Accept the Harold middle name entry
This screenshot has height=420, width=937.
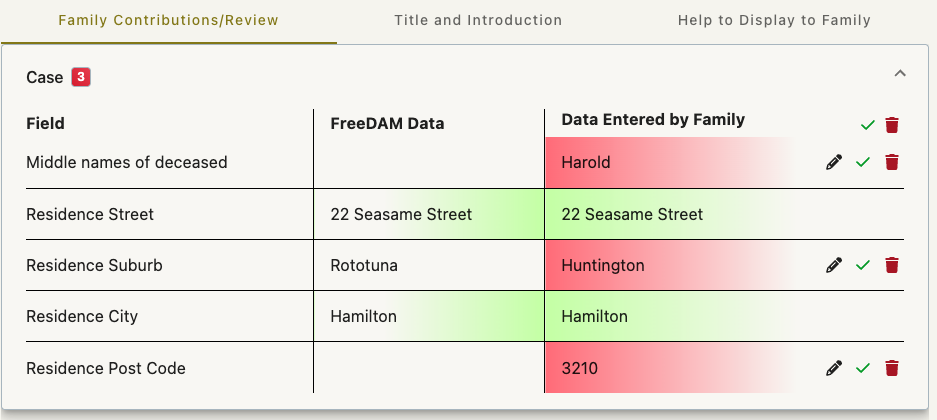862,162
